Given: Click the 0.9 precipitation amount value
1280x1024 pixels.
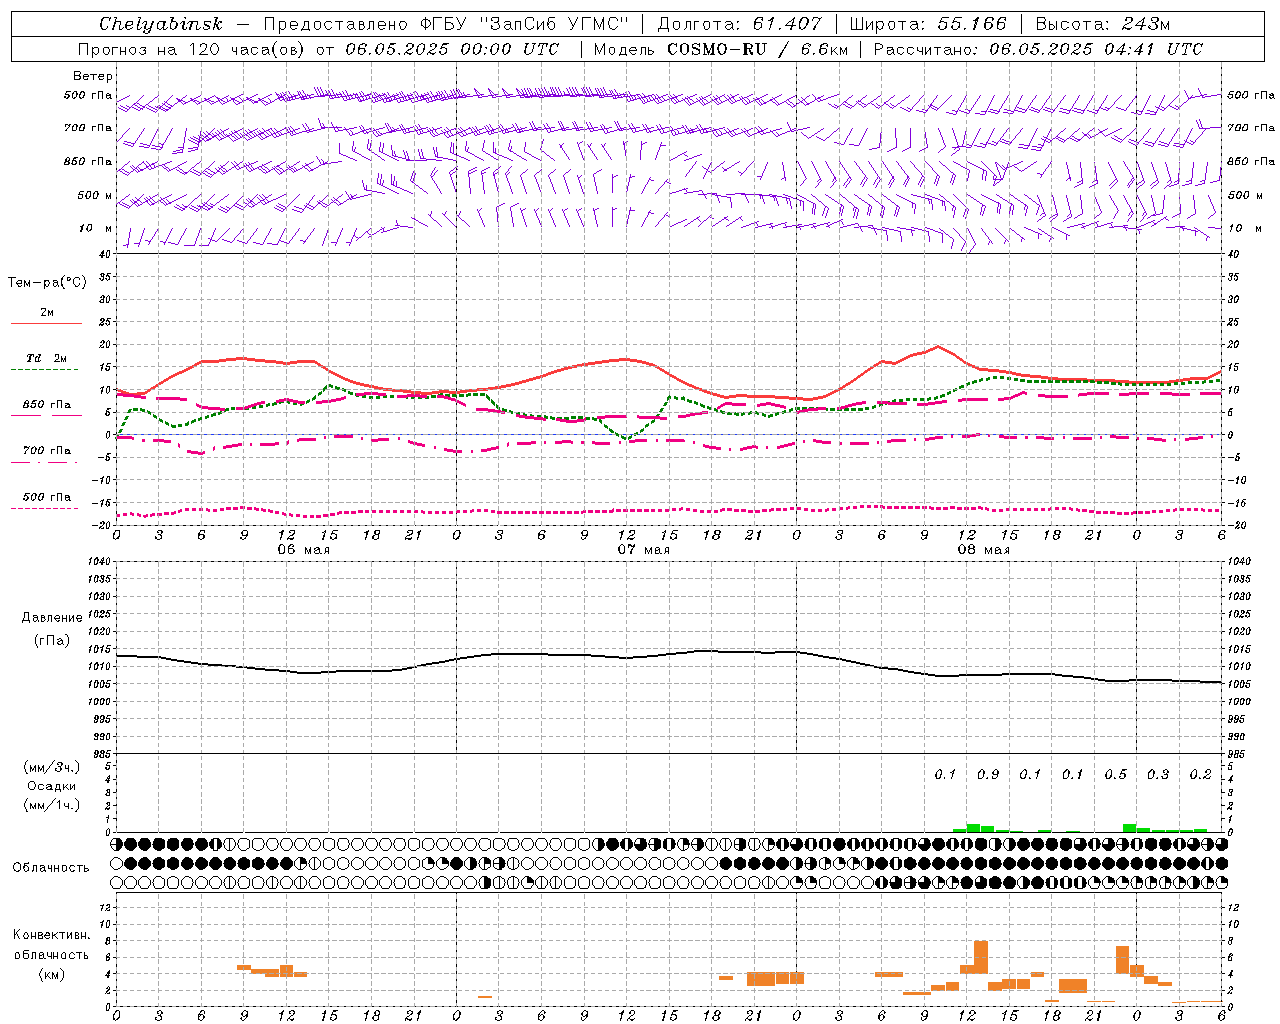Looking at the screenshot, I should tap(988, 775).
